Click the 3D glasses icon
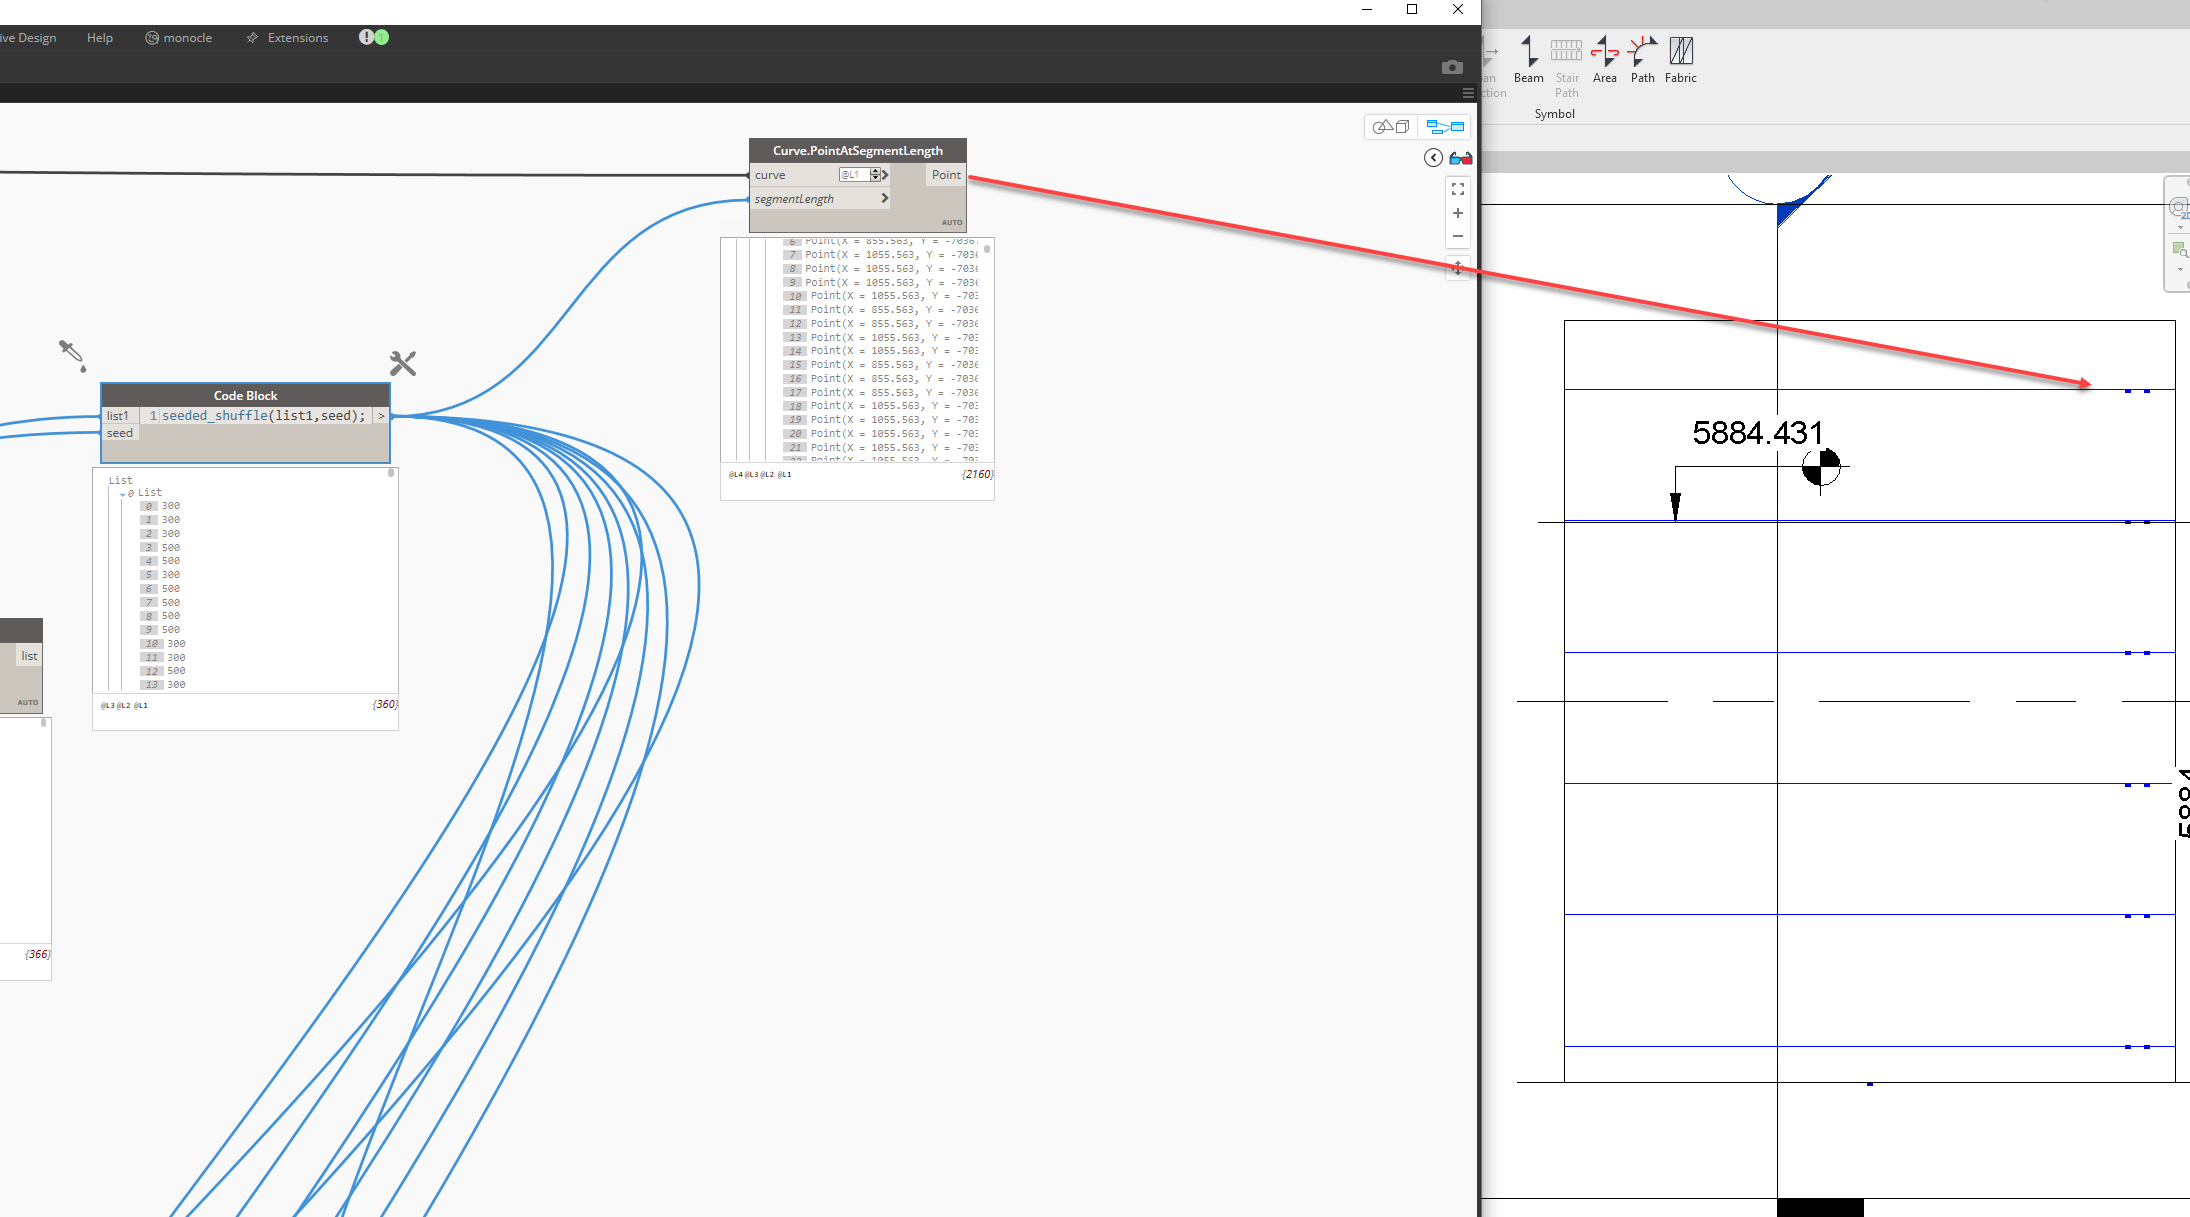2190x1217 pixels. pyautogui.click(x=1460, y=158)
